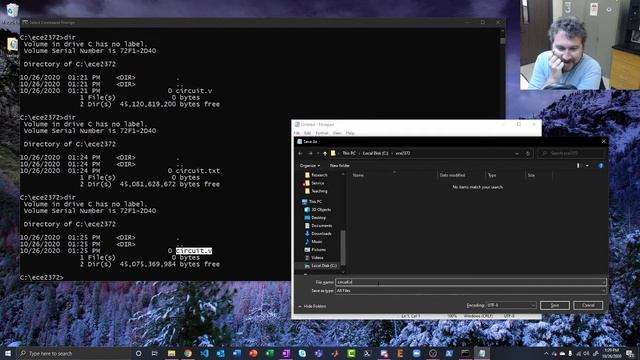Open the Windows Start menu
The width and height of the screenshot is (640, 360).
click(8, 353)
